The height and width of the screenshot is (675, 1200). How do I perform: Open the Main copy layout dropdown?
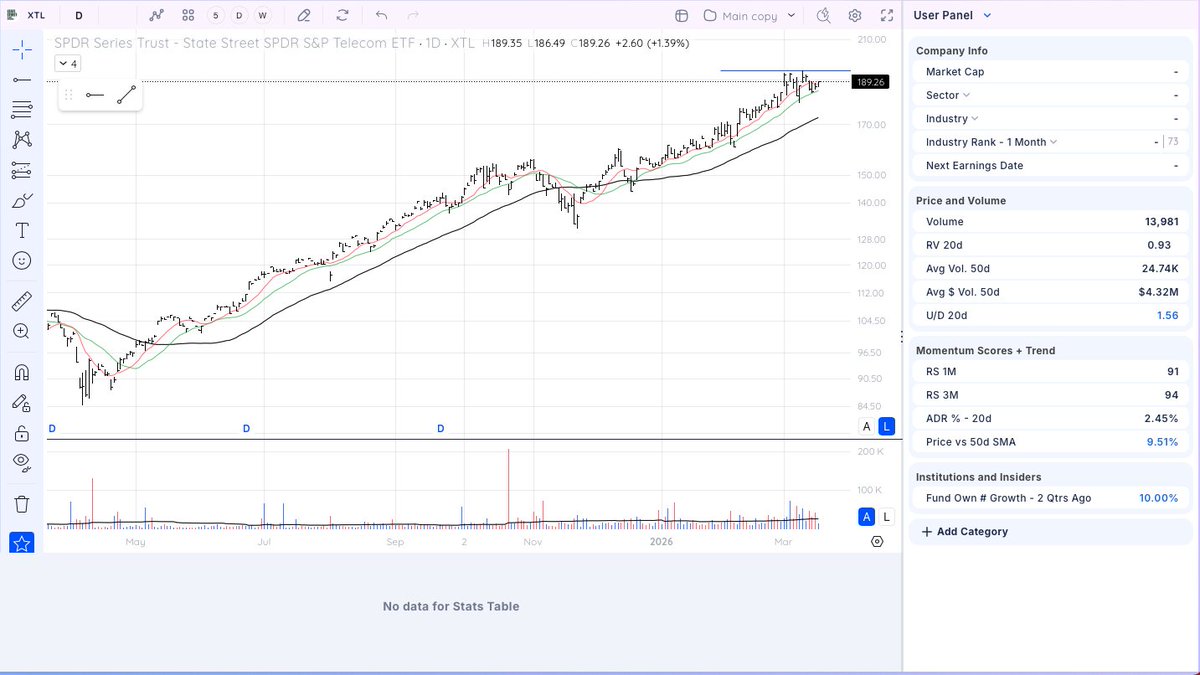pyautogui.click(x=750, y=16)
